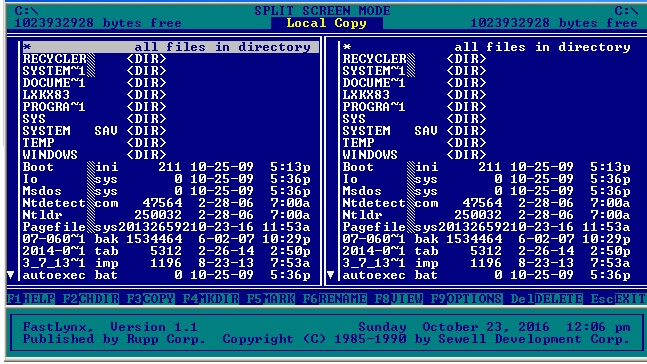Click the F1 HELP function key

(x=31, y=298)
